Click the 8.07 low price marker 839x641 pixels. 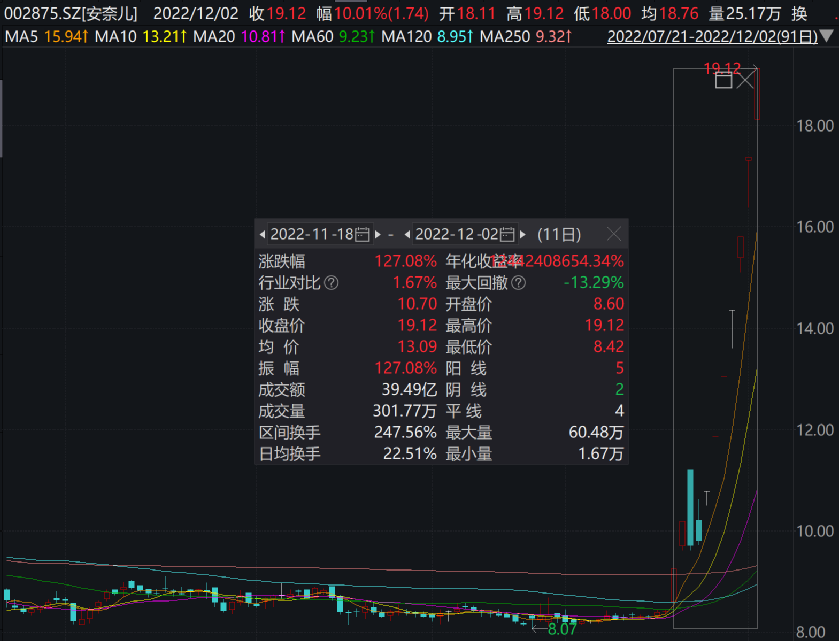562,629
